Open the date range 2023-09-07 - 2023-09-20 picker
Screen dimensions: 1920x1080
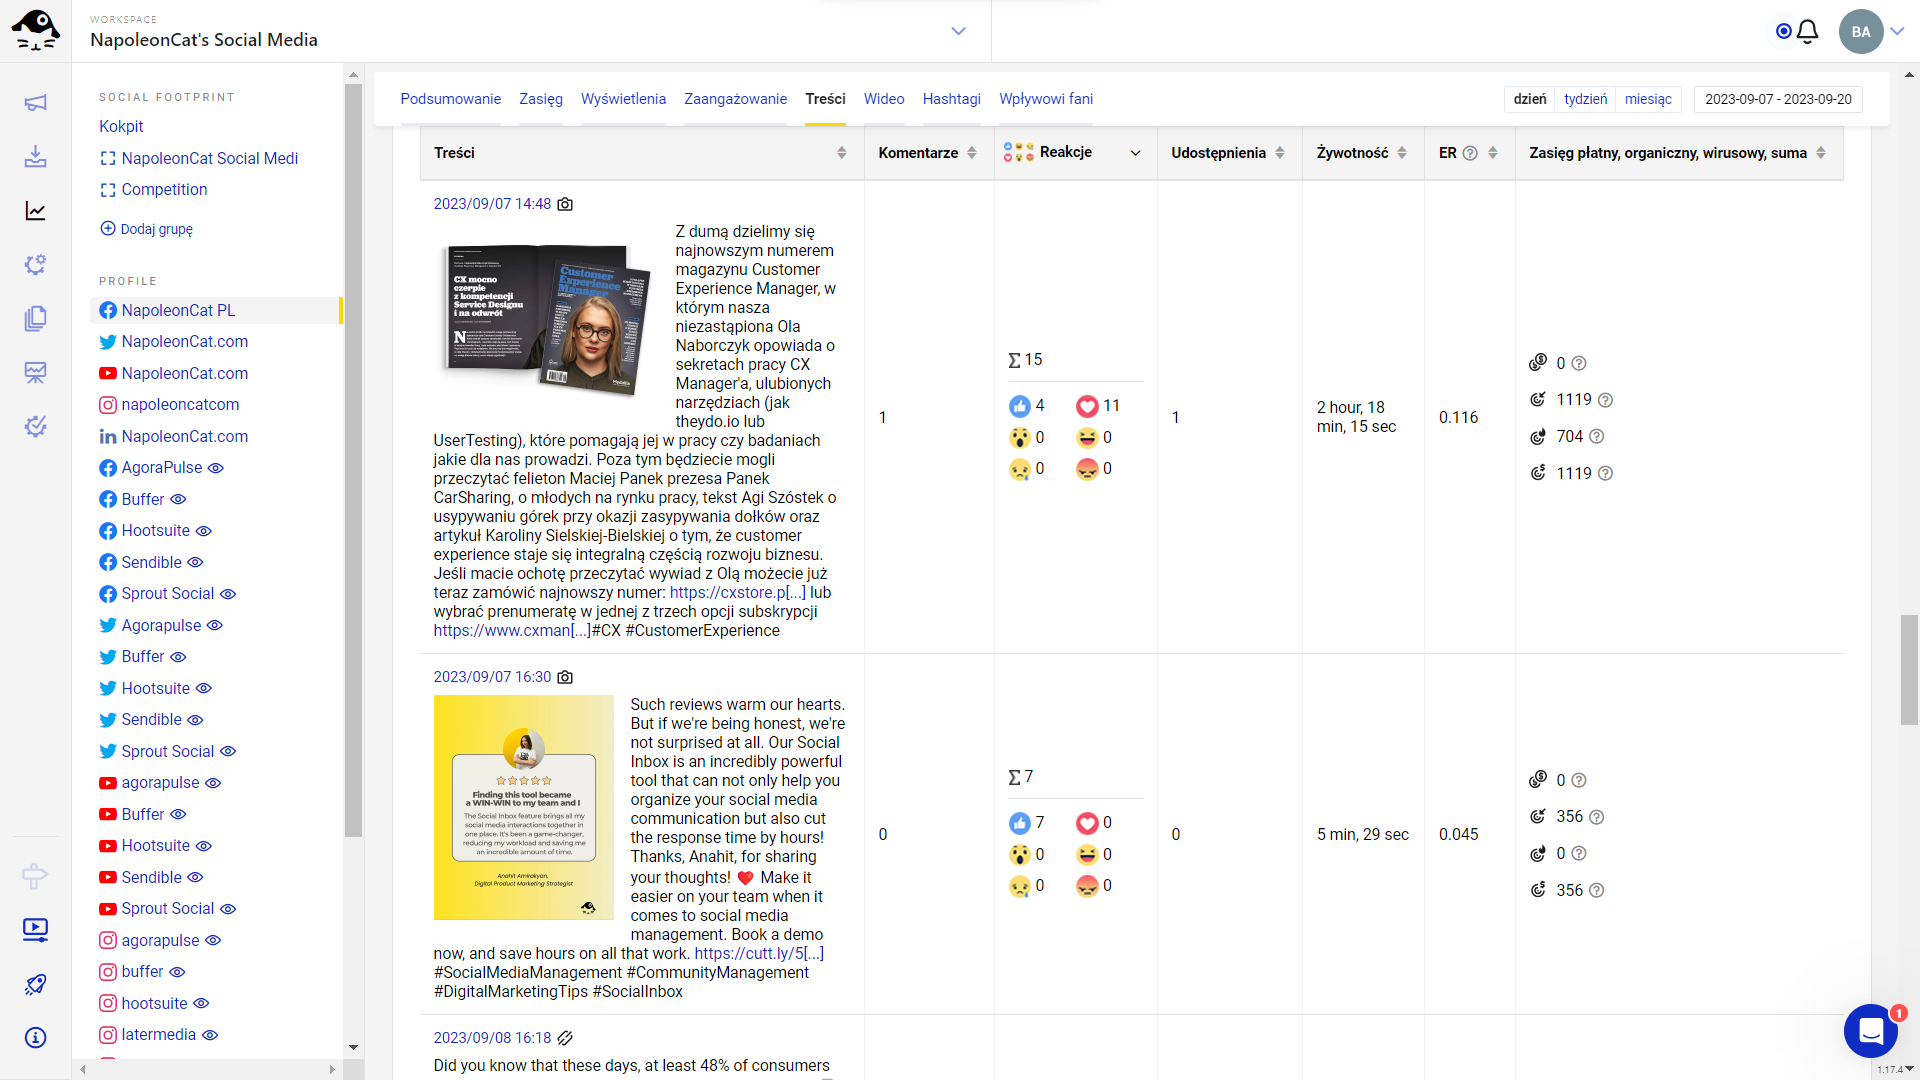point(1778,99)
